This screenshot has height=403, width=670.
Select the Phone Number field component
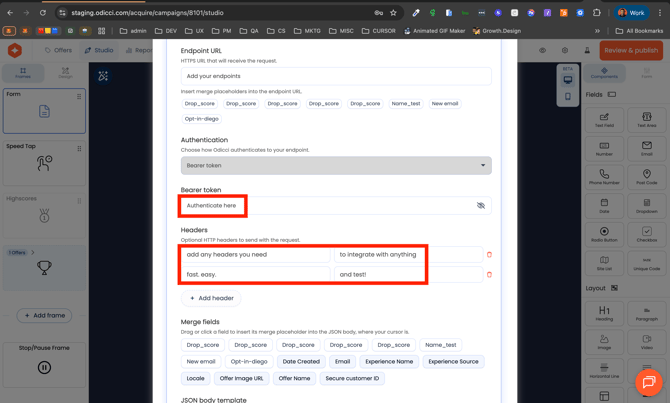point(604,178)
